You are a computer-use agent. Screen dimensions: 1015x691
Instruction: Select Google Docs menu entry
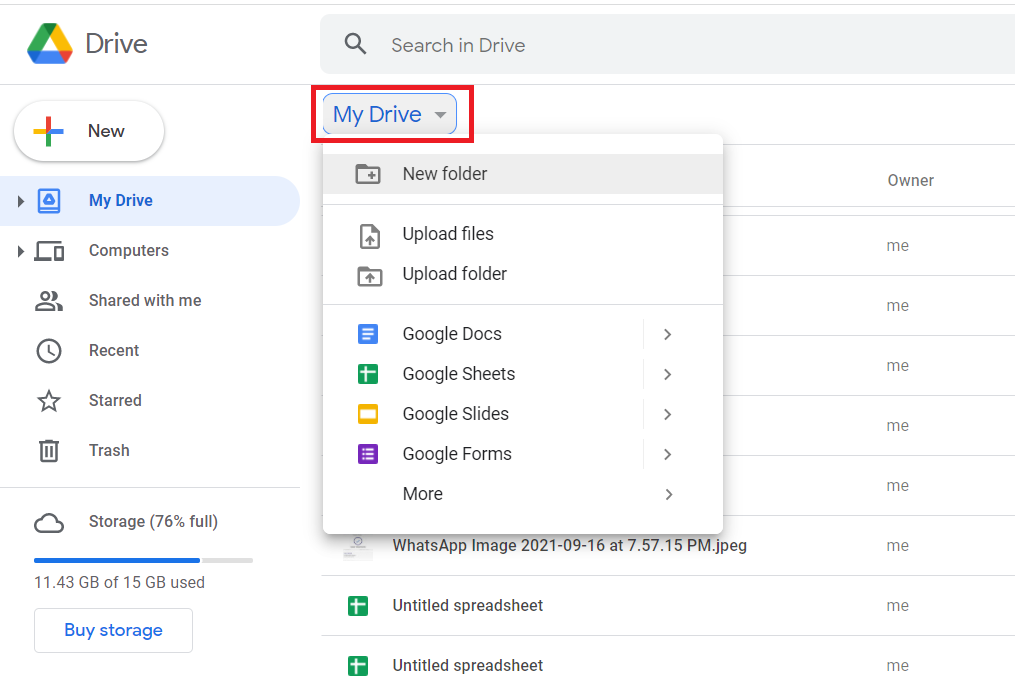coord(522,334)
